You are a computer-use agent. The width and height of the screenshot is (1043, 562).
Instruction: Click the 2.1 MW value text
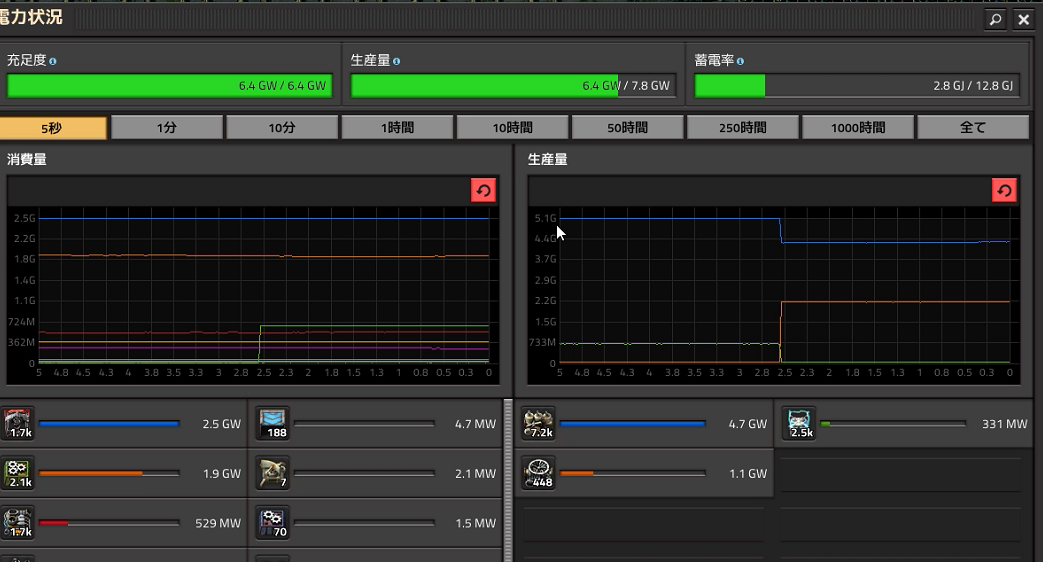(476, 474)
